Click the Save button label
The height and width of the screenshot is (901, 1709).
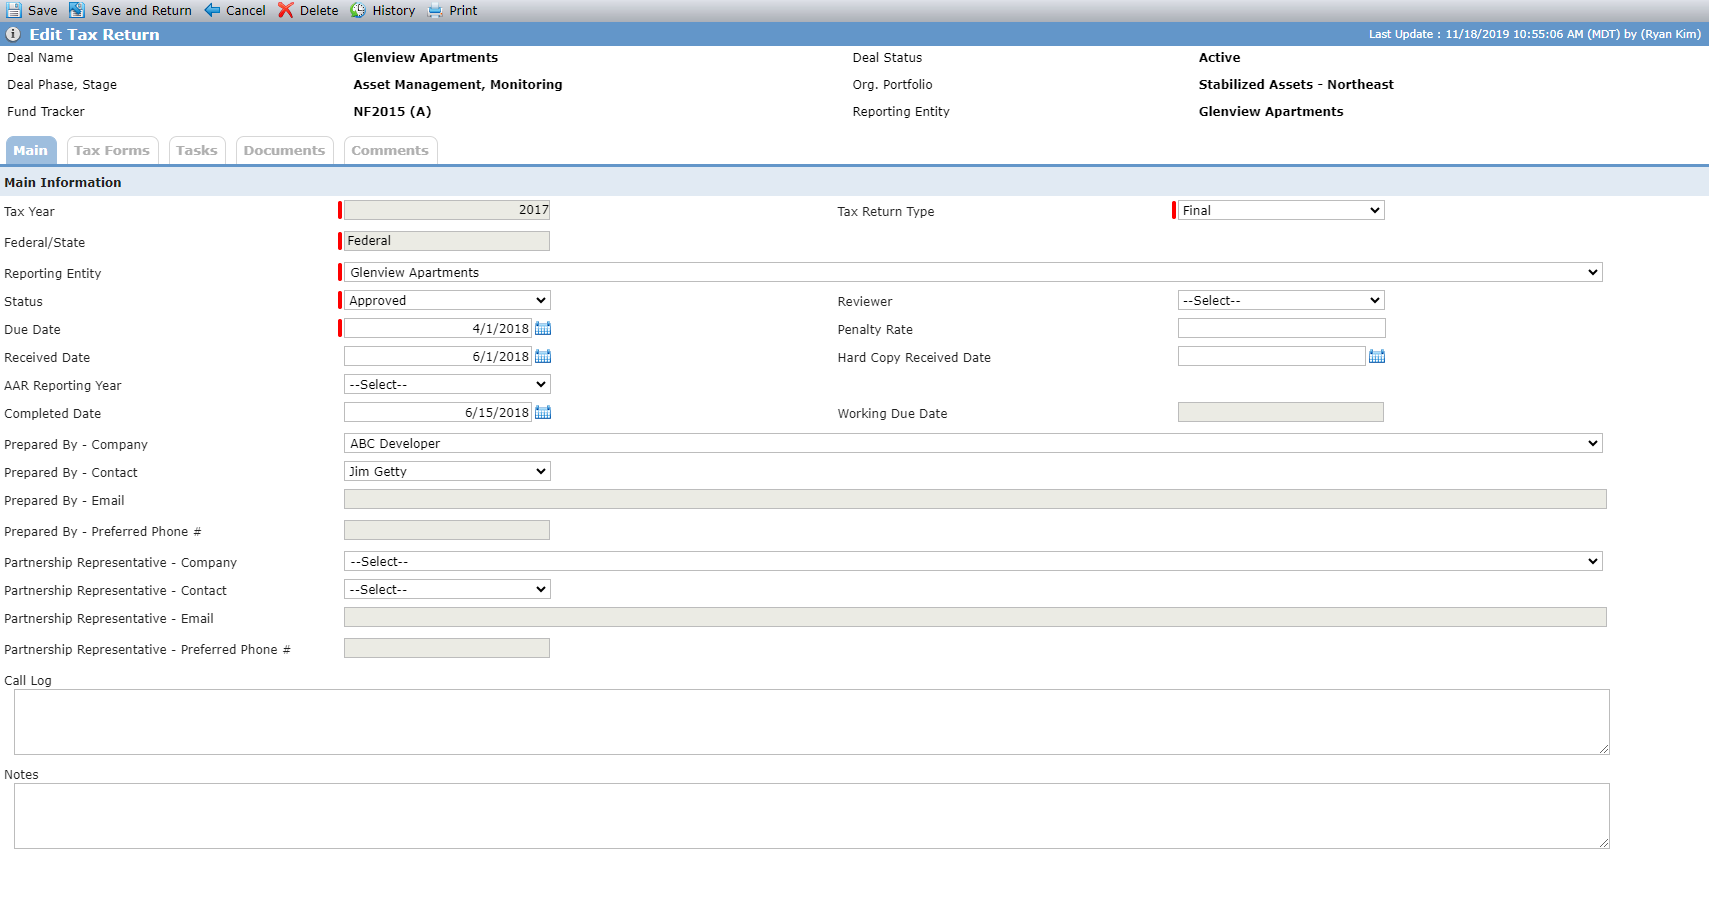(43, 10)
